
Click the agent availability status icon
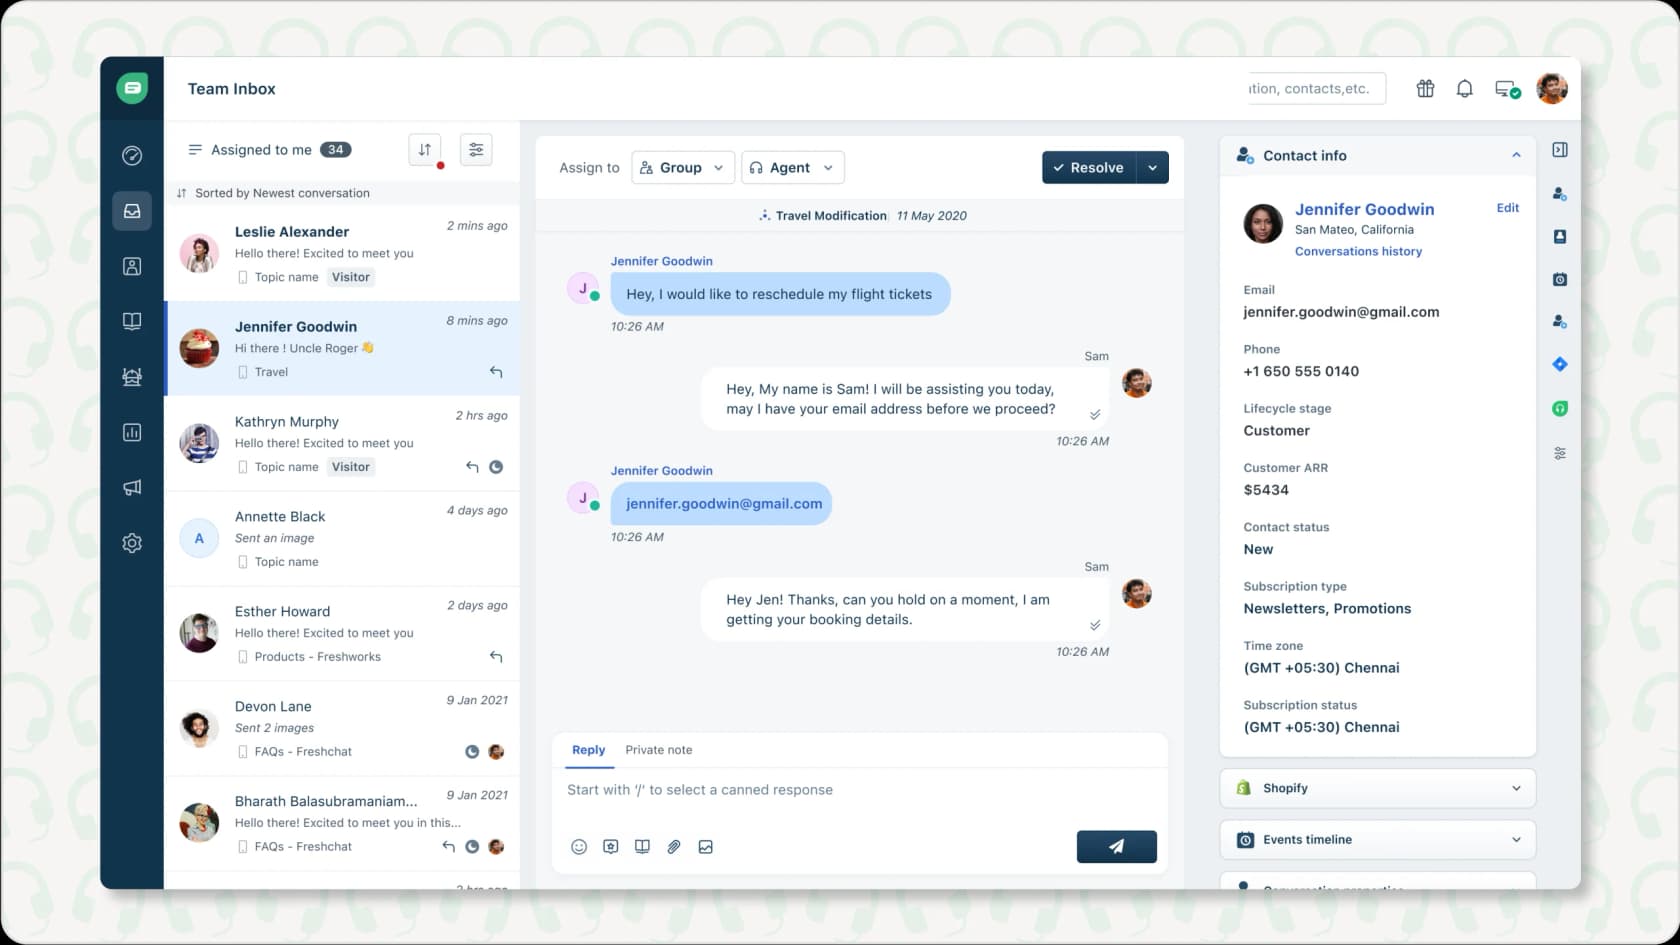click(1507, 89)
